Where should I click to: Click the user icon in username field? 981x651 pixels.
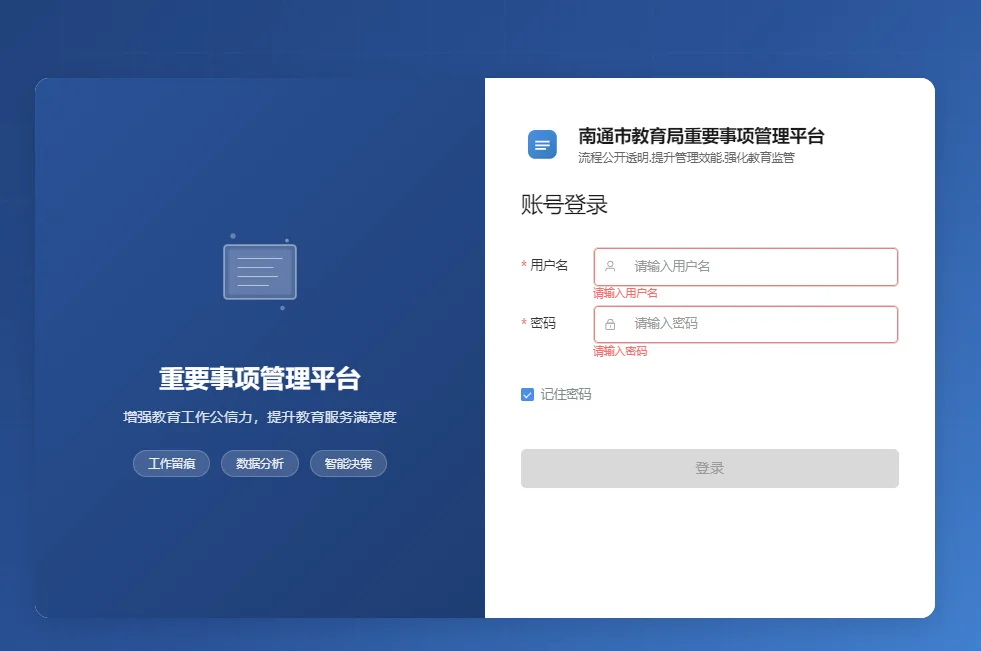(610, 267)
